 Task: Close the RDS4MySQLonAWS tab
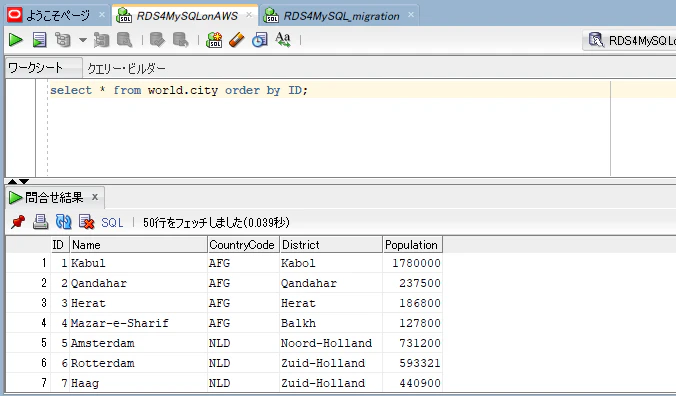pos(249,15)
